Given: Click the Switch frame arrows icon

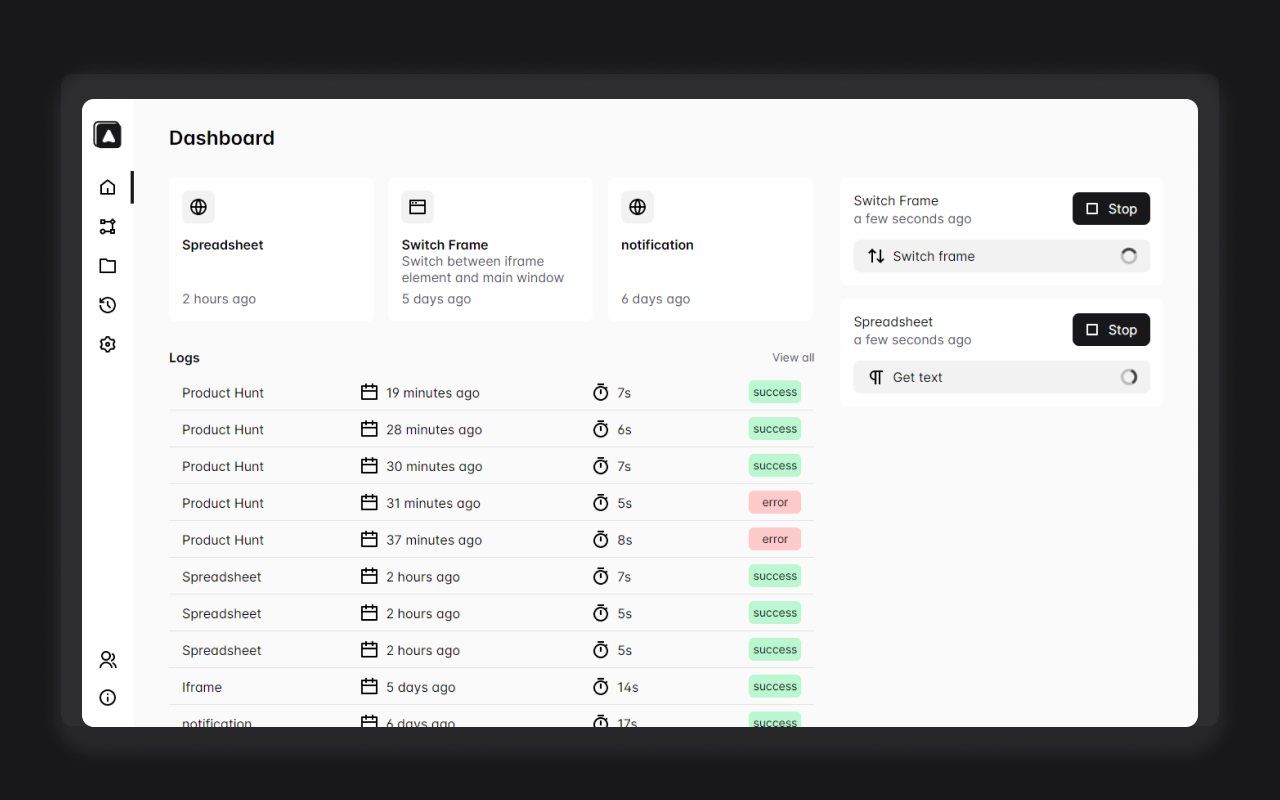Looking at the screenshot, I should pos(876,256).
